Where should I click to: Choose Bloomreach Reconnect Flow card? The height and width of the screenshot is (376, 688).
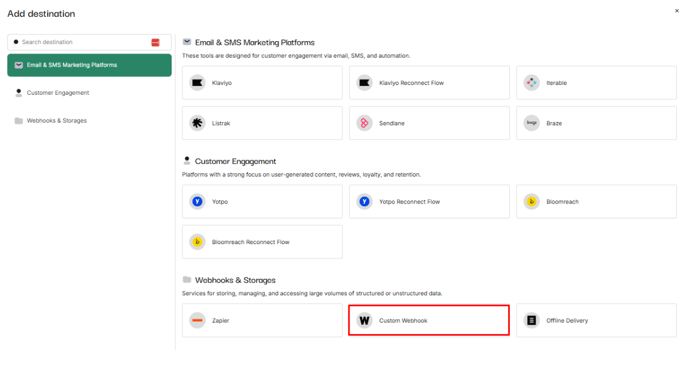(262, 242)
